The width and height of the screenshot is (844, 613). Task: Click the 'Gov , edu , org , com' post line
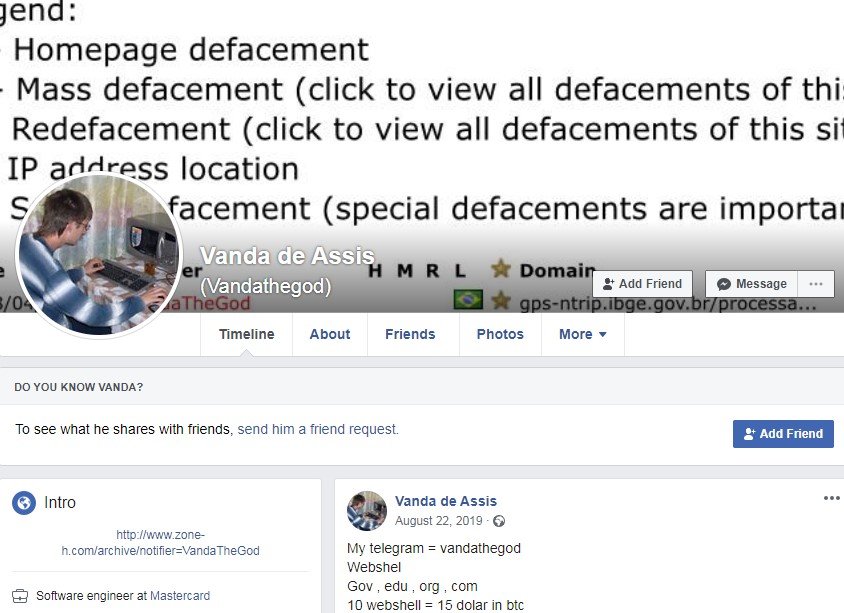point(412,586)
